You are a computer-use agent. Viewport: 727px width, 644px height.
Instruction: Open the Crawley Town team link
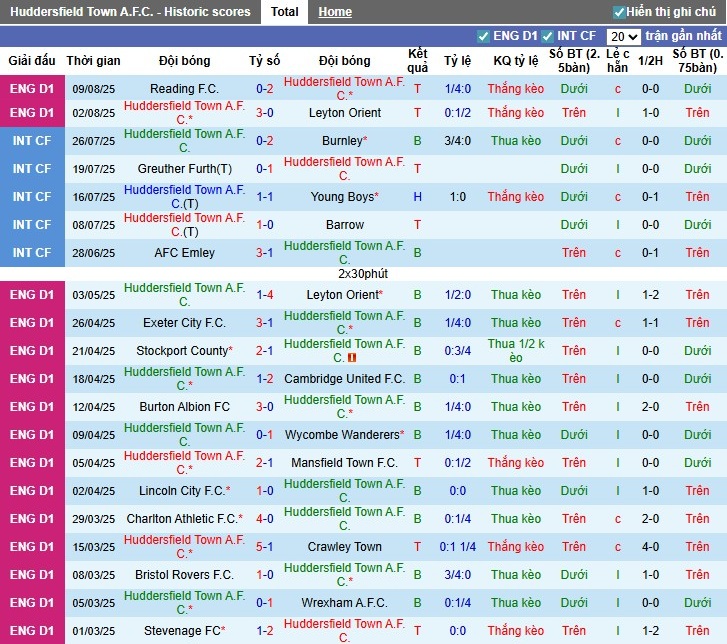pyautogui.click(x=344, y=547)
